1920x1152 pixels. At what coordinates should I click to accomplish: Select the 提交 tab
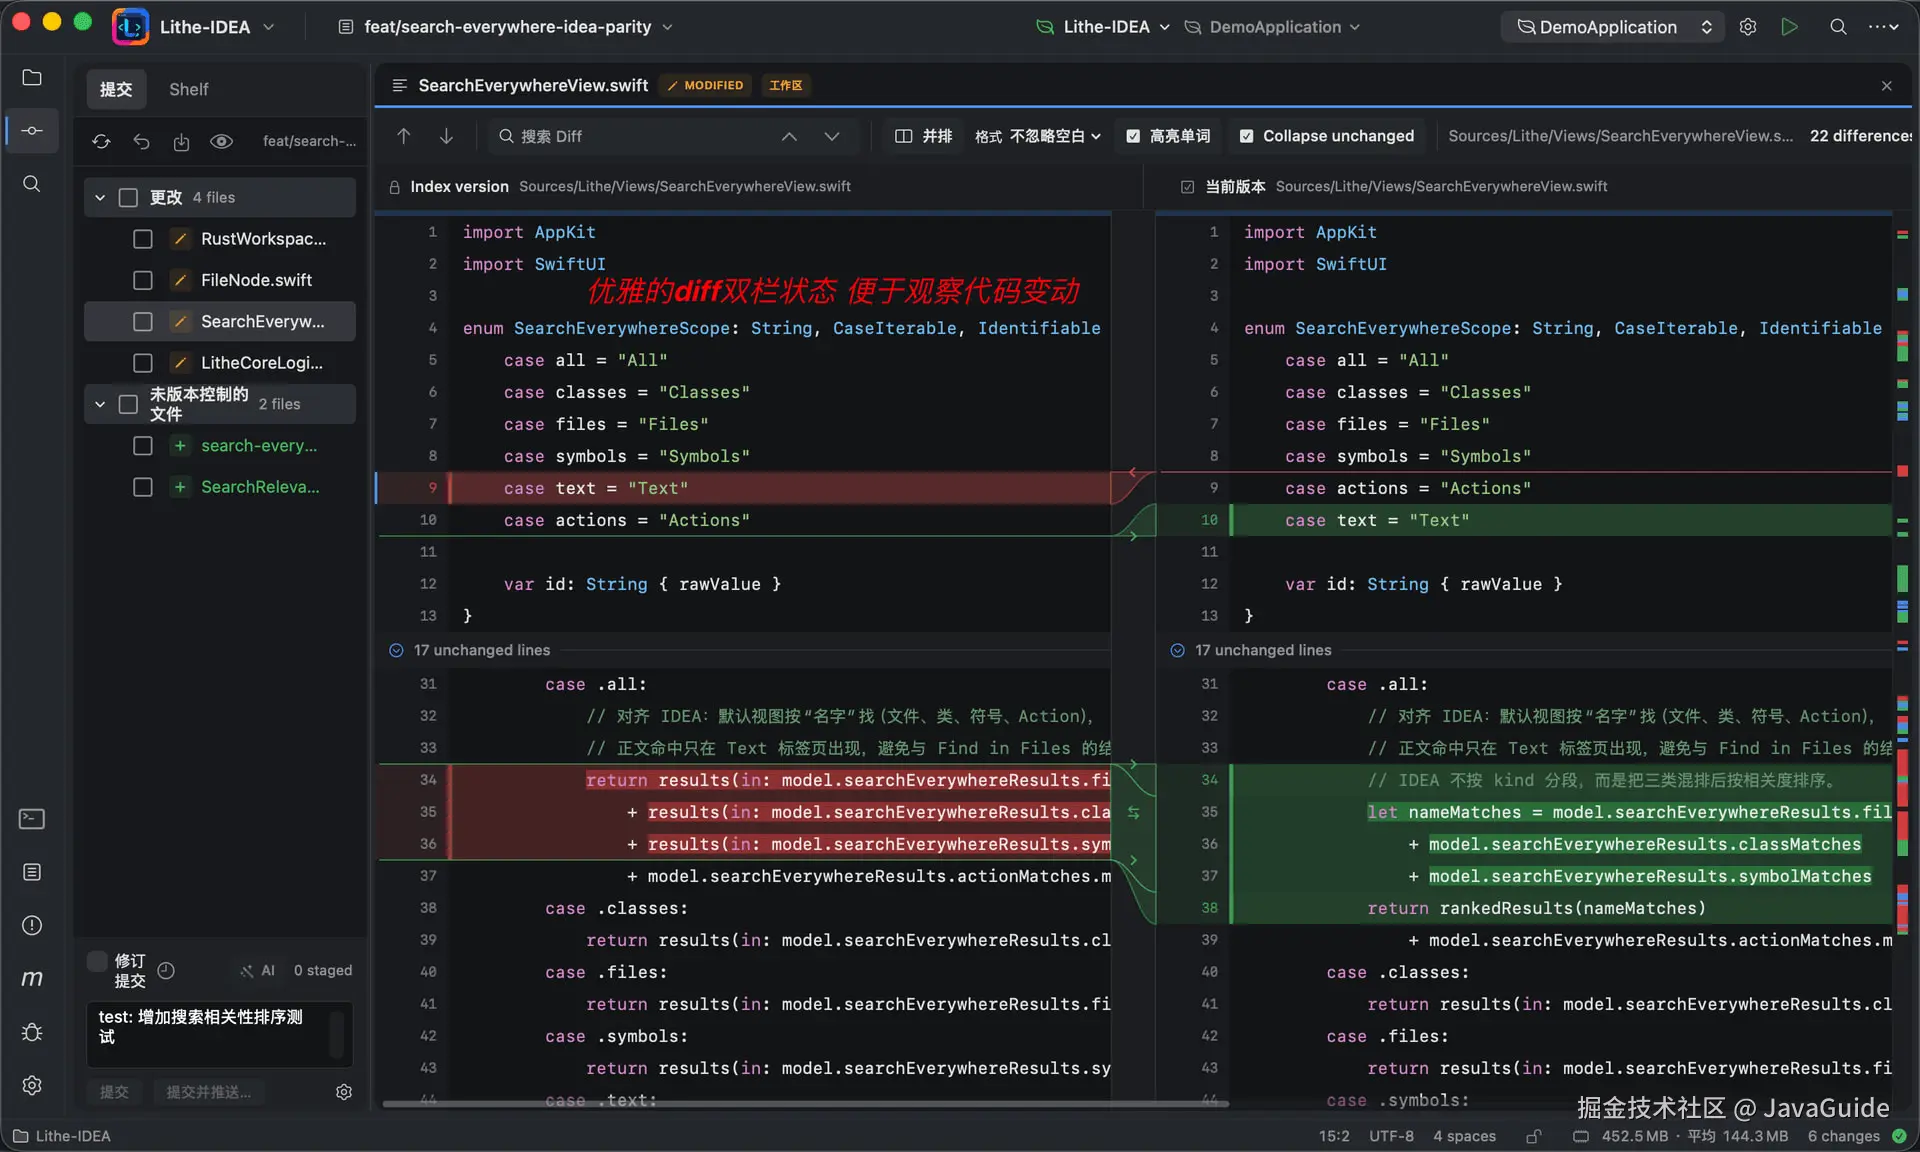pos(116,89)
